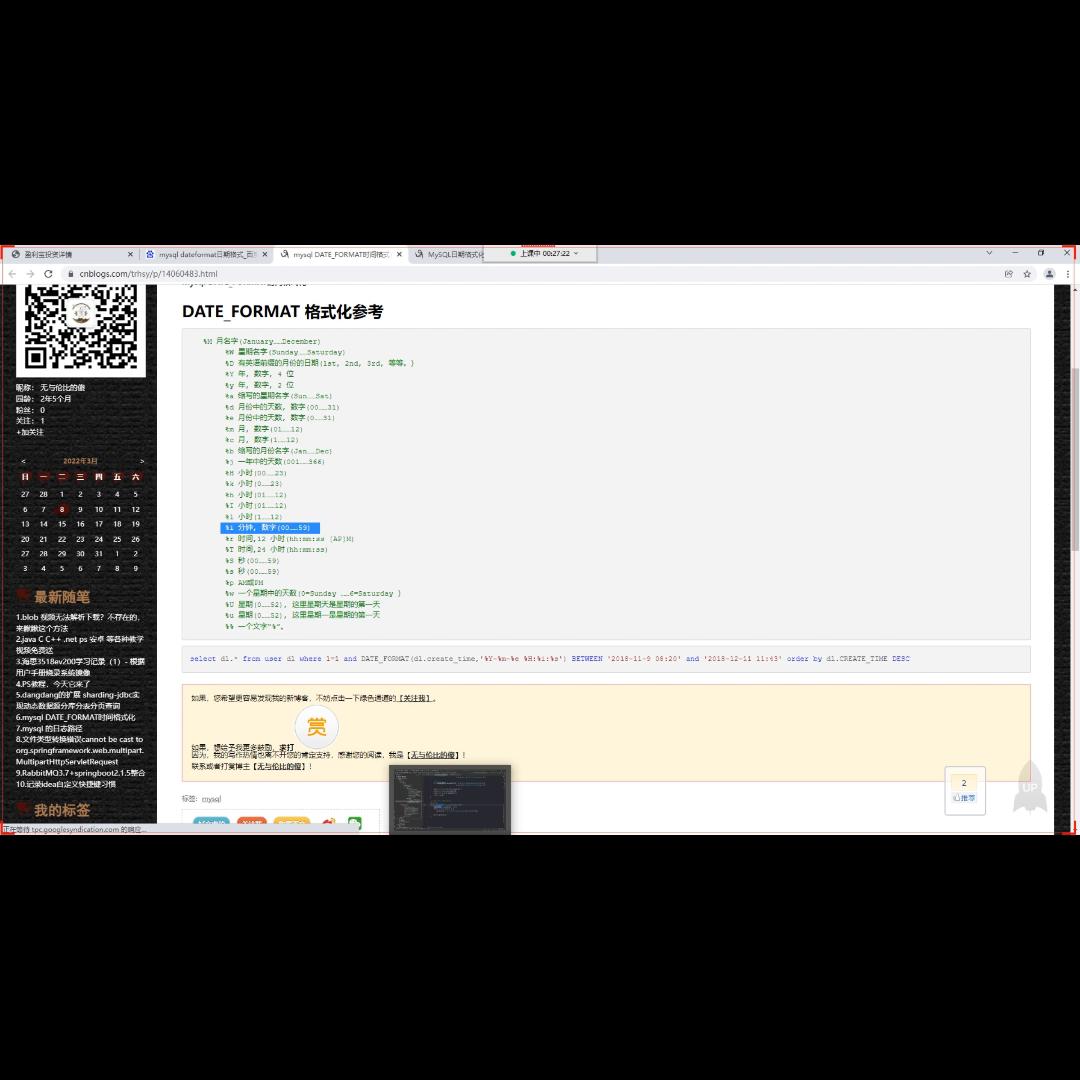Open Chrome's three-dot menu
The image size is (1080, 1080).
pos(1068,273)
